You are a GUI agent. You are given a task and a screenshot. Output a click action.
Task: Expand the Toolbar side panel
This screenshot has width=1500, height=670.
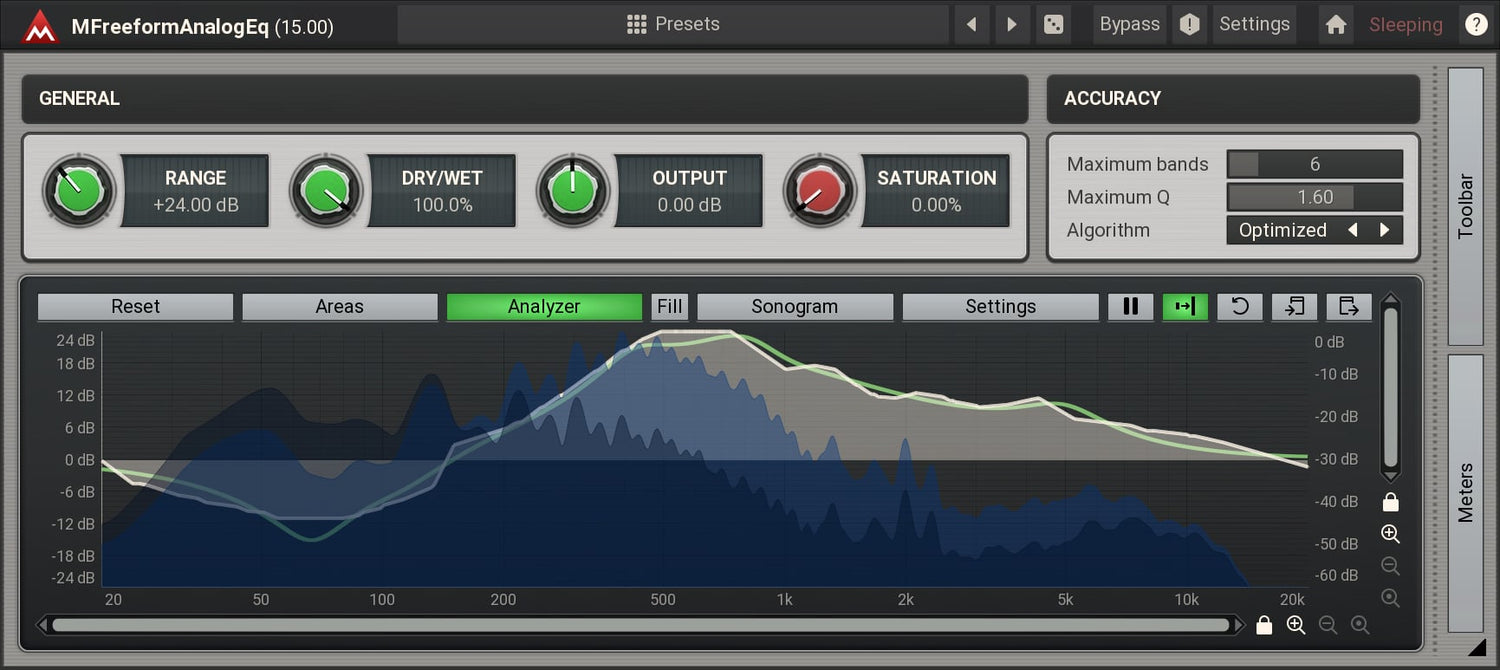1465,206
